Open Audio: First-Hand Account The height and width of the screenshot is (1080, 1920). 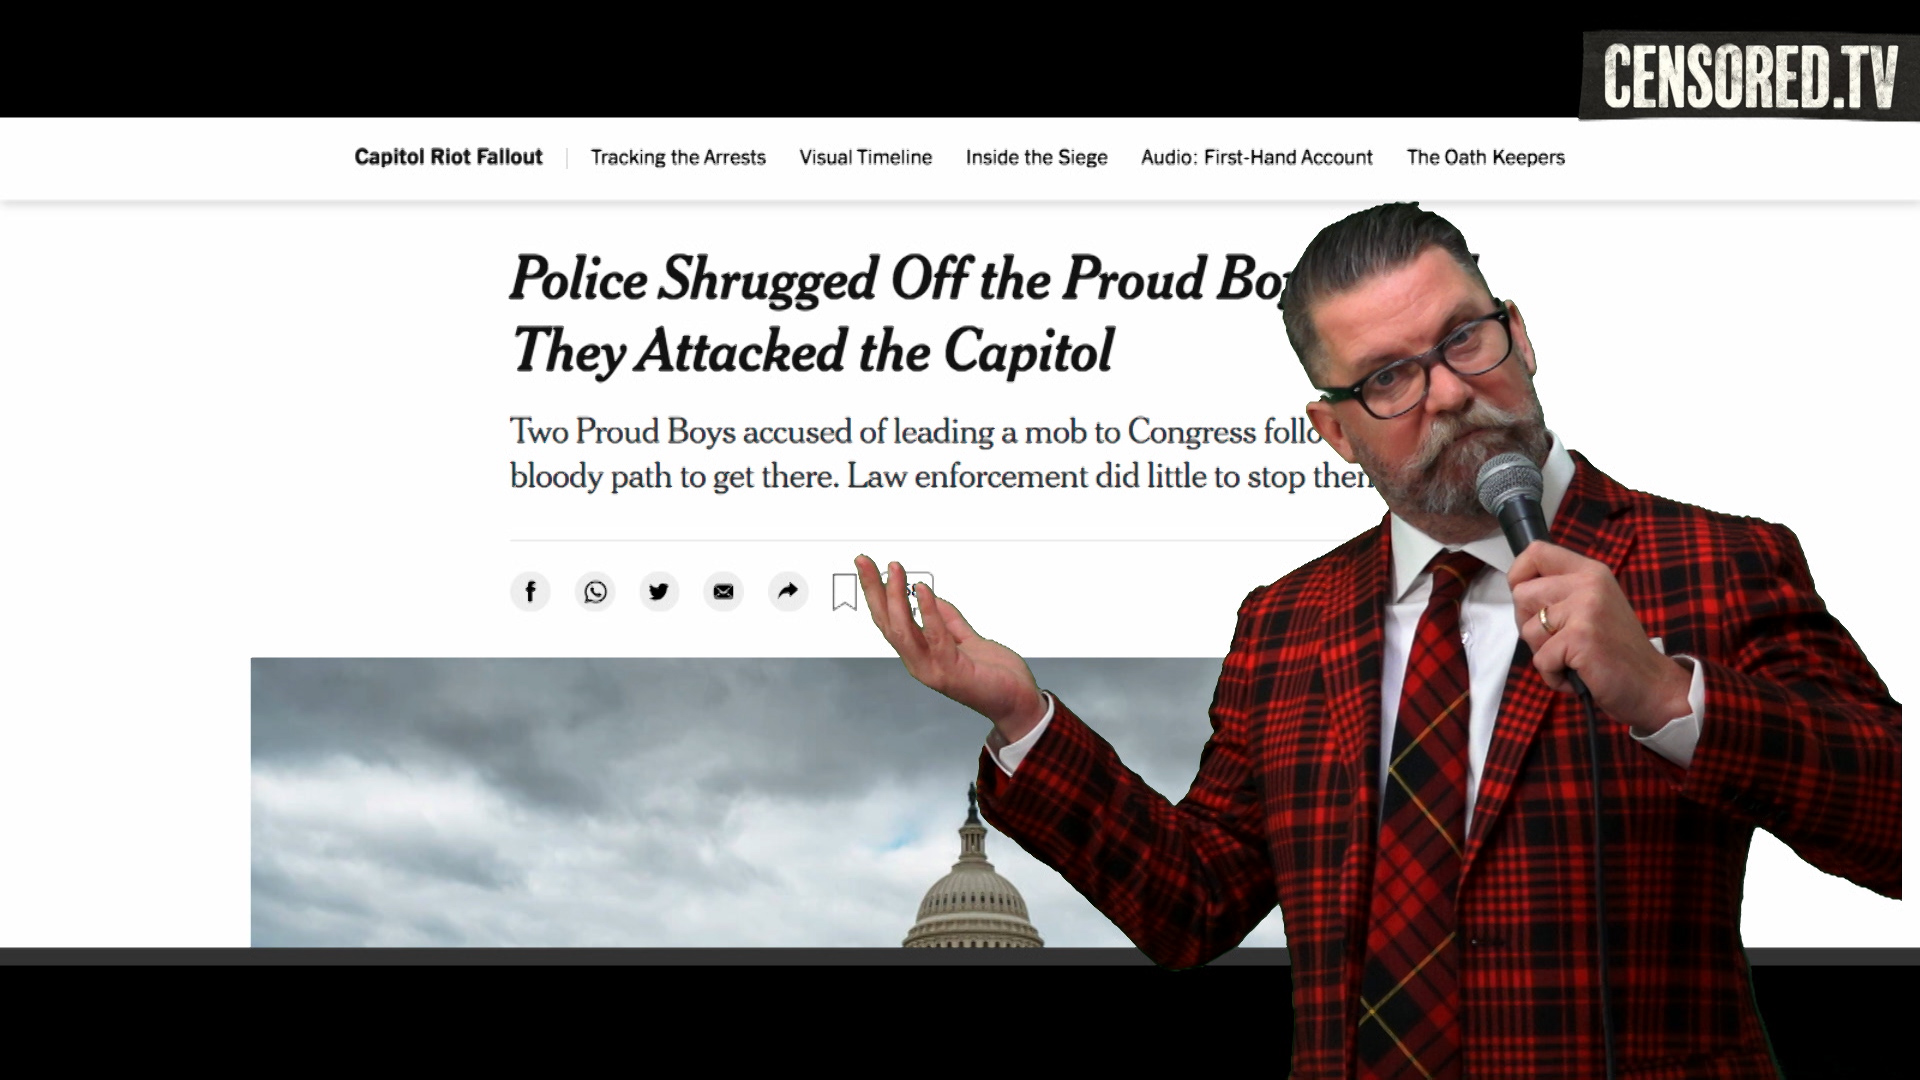pyautogui.click(x=1257, y=157)
